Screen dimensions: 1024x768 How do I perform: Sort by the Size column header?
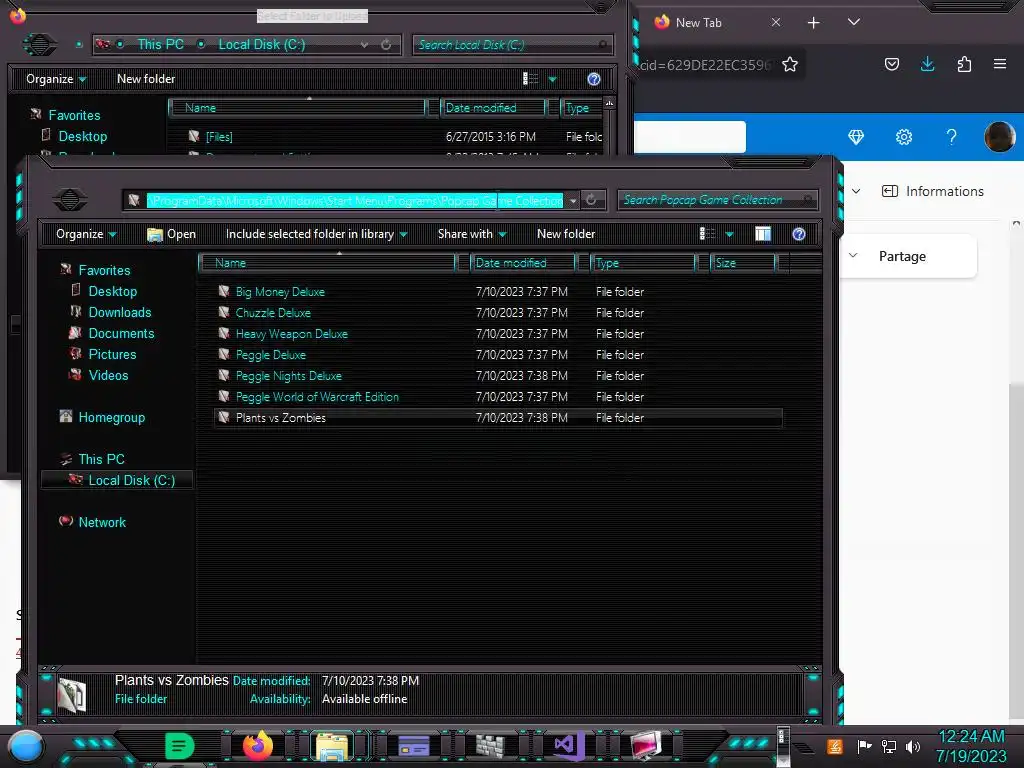743,263
